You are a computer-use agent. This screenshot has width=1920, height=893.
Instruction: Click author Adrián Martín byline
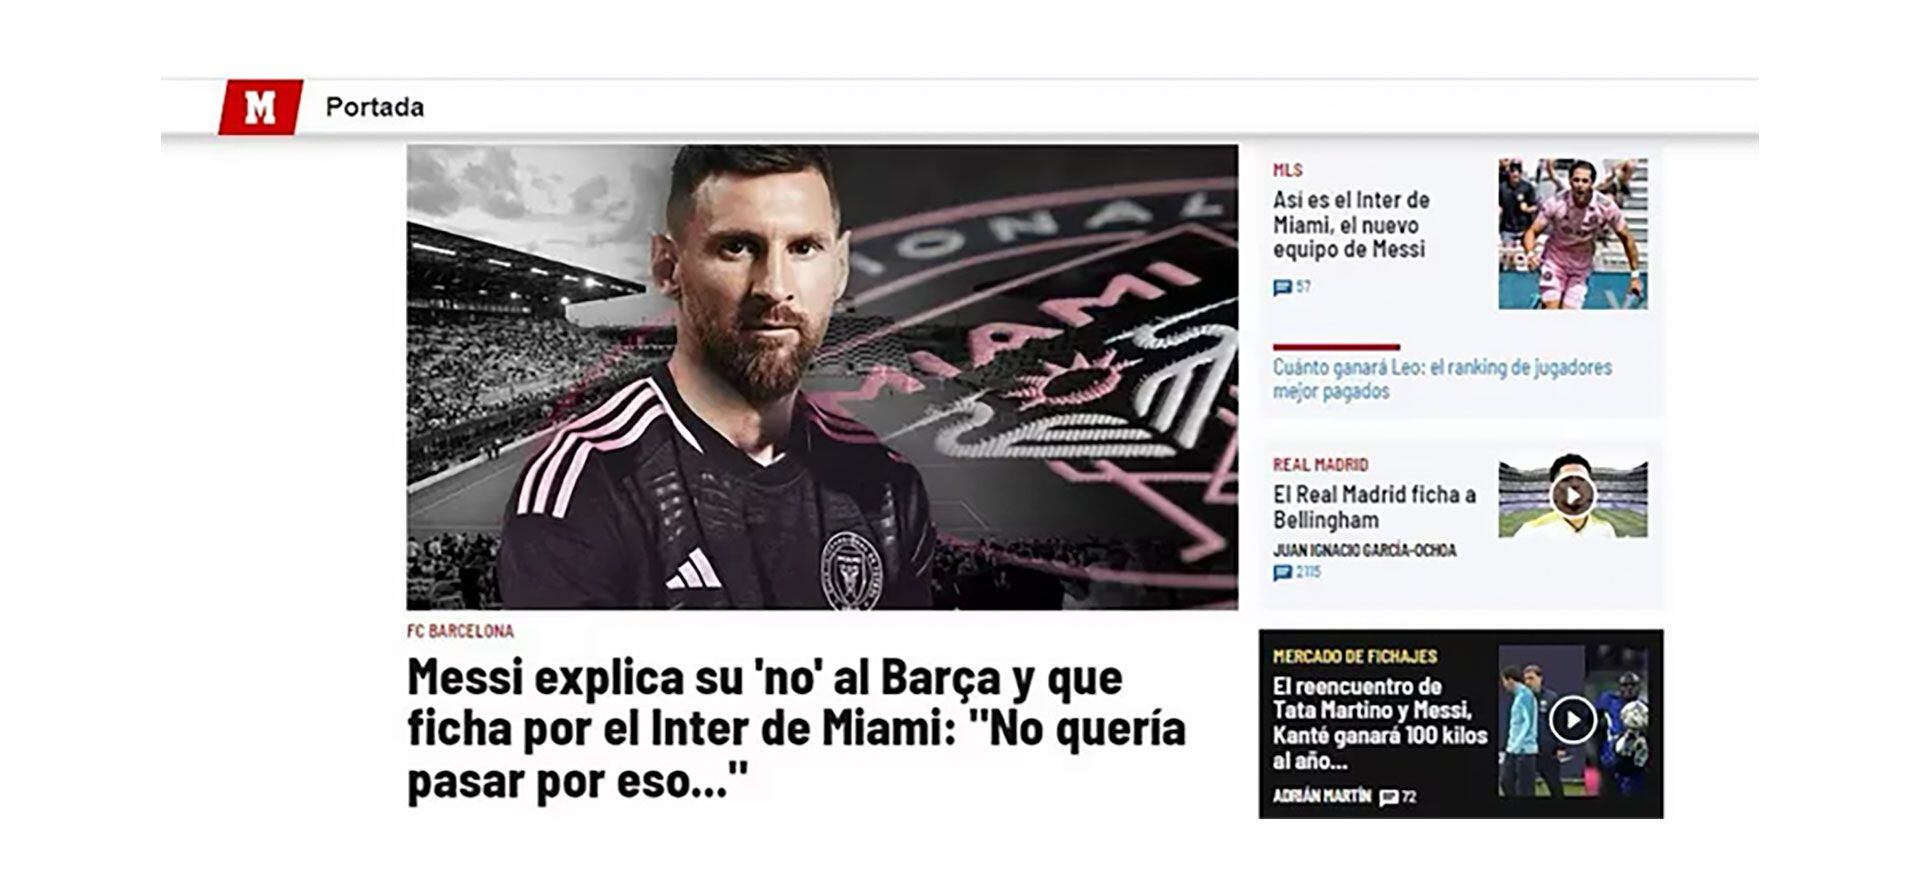(x=1321, y=796)
